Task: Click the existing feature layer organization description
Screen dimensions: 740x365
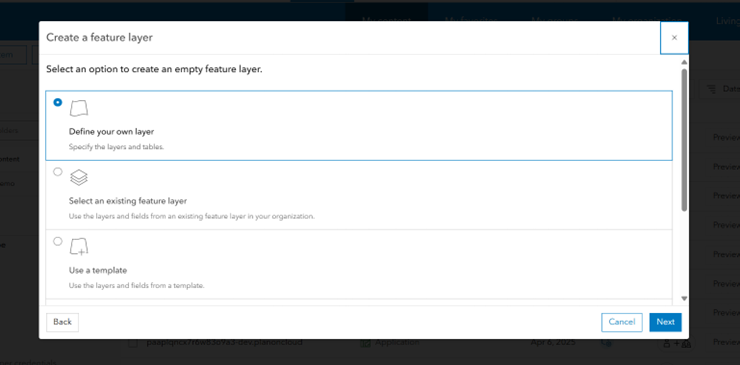Action: (192, 217)
